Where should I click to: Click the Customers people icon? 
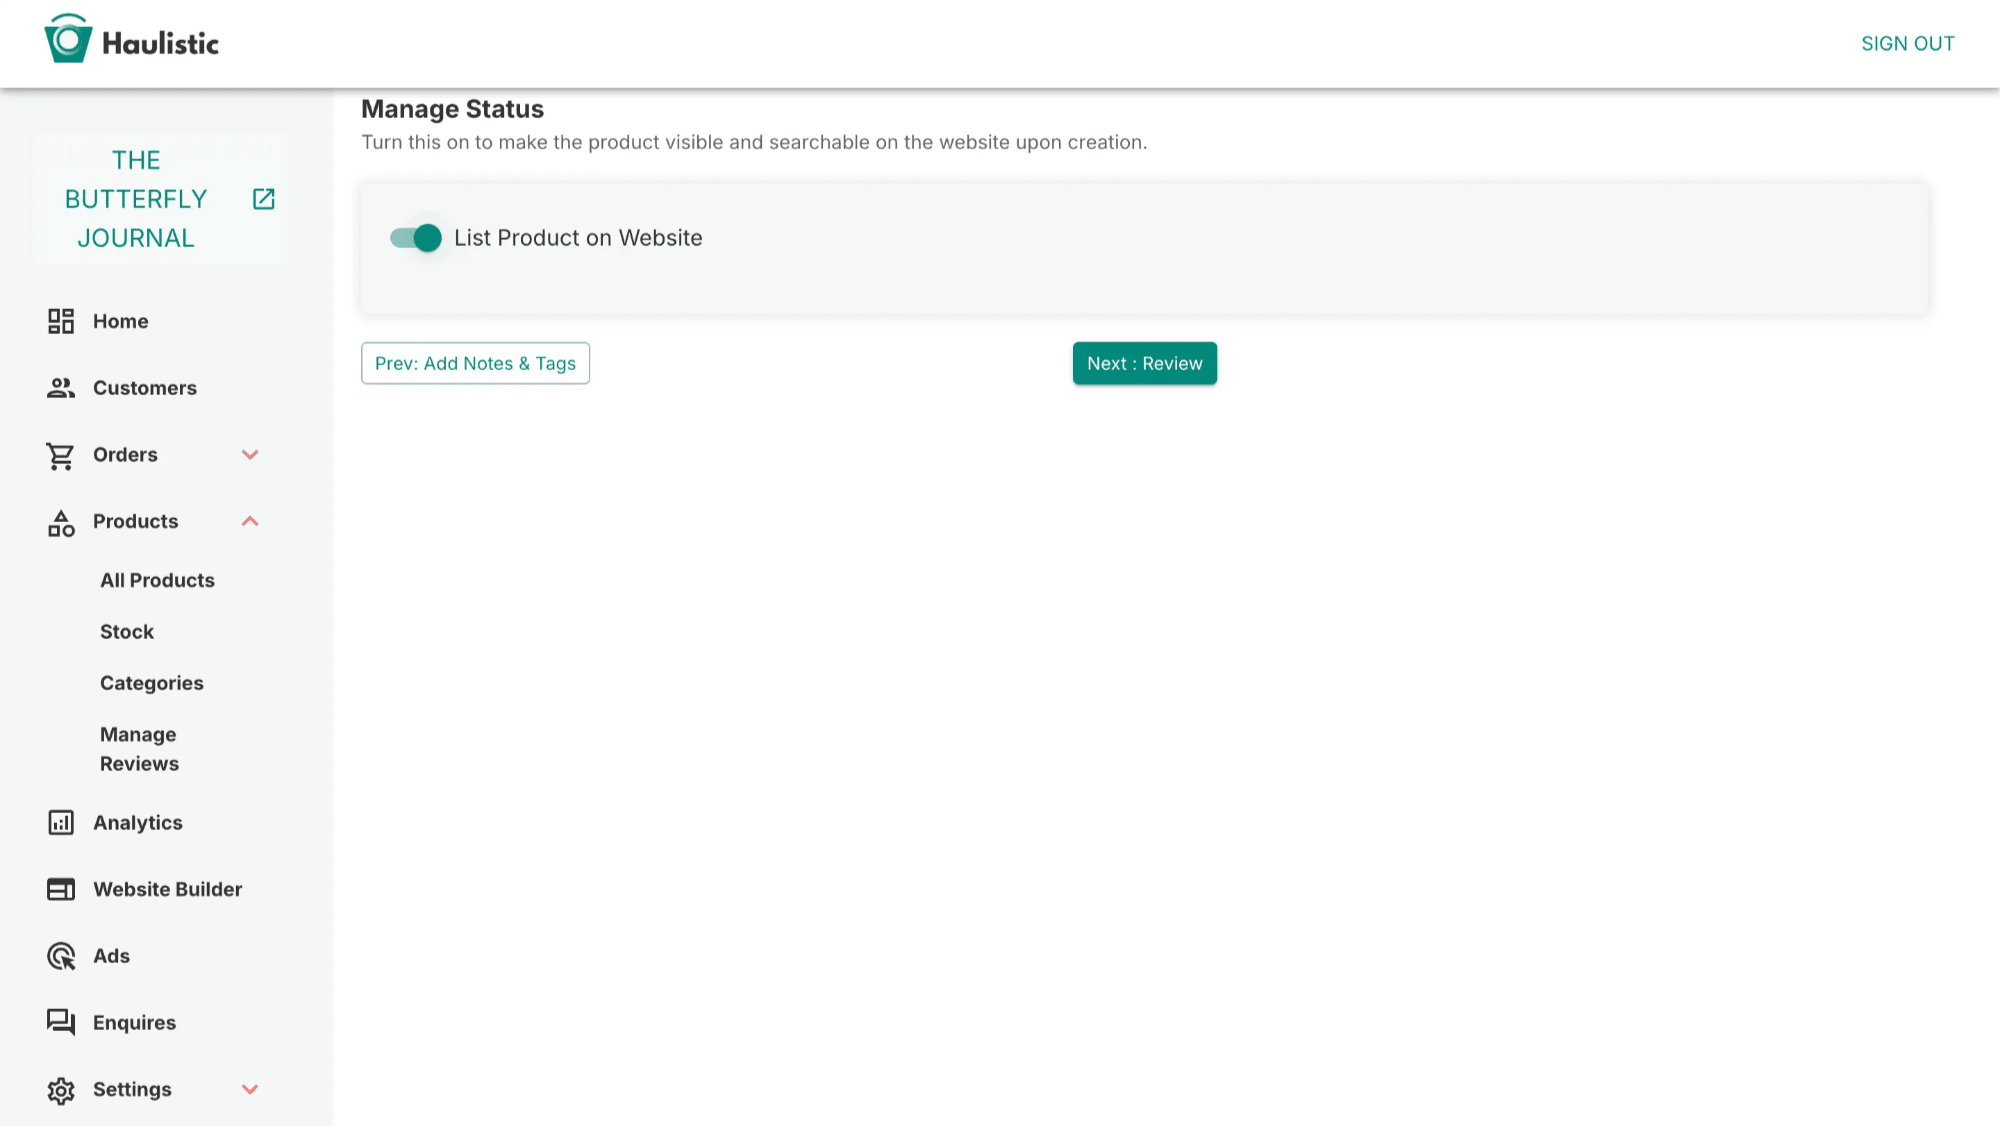tap(61, 388)
